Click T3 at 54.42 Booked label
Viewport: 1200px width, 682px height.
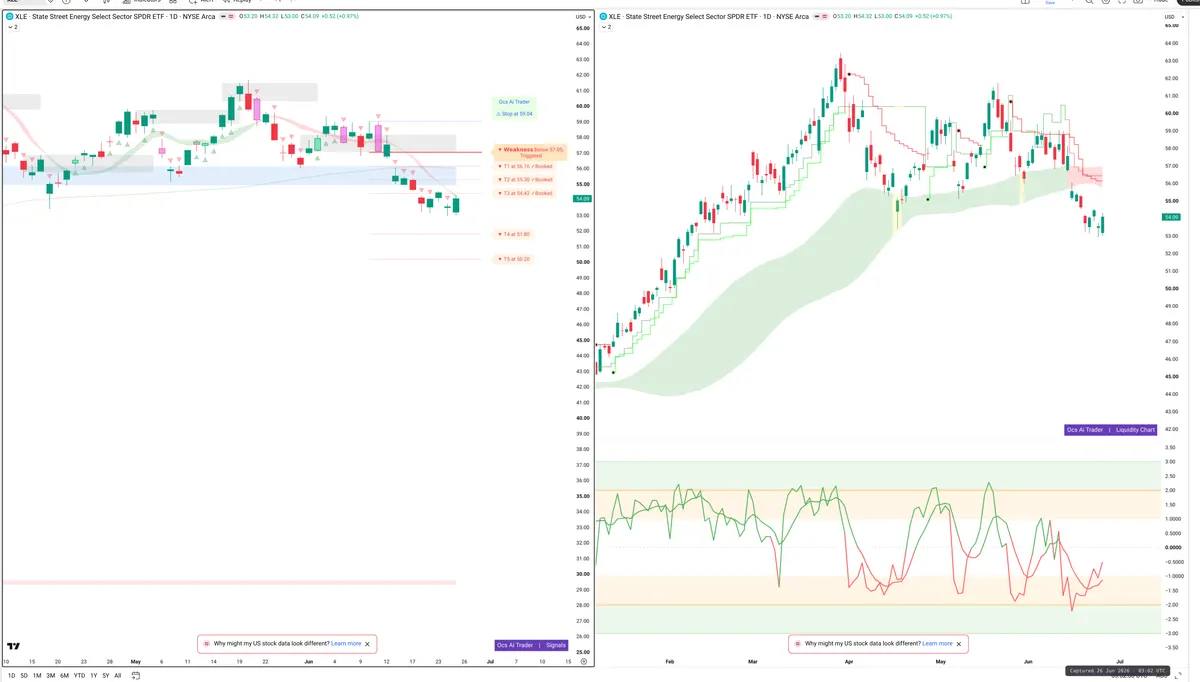525,192
